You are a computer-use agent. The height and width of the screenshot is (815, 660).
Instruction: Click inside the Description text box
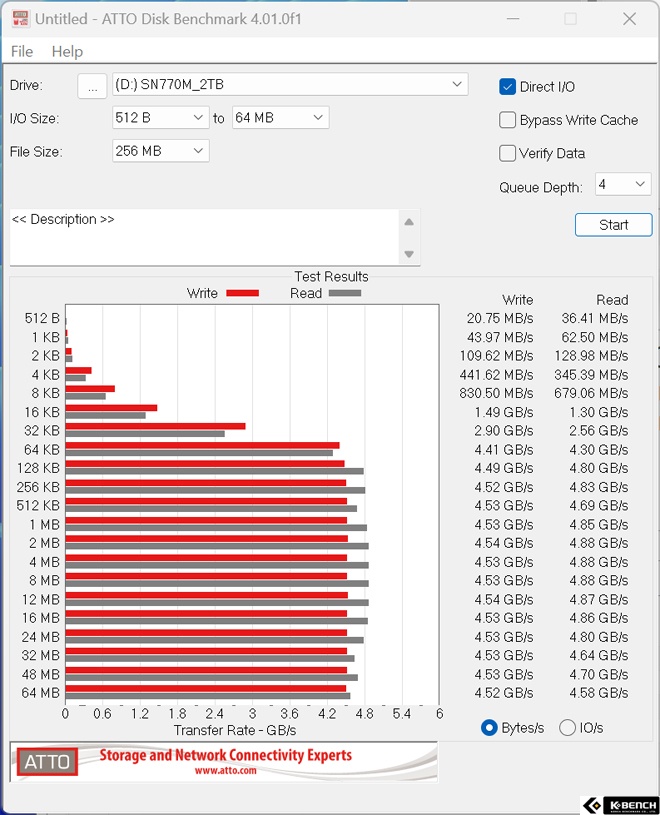(204, 236)
